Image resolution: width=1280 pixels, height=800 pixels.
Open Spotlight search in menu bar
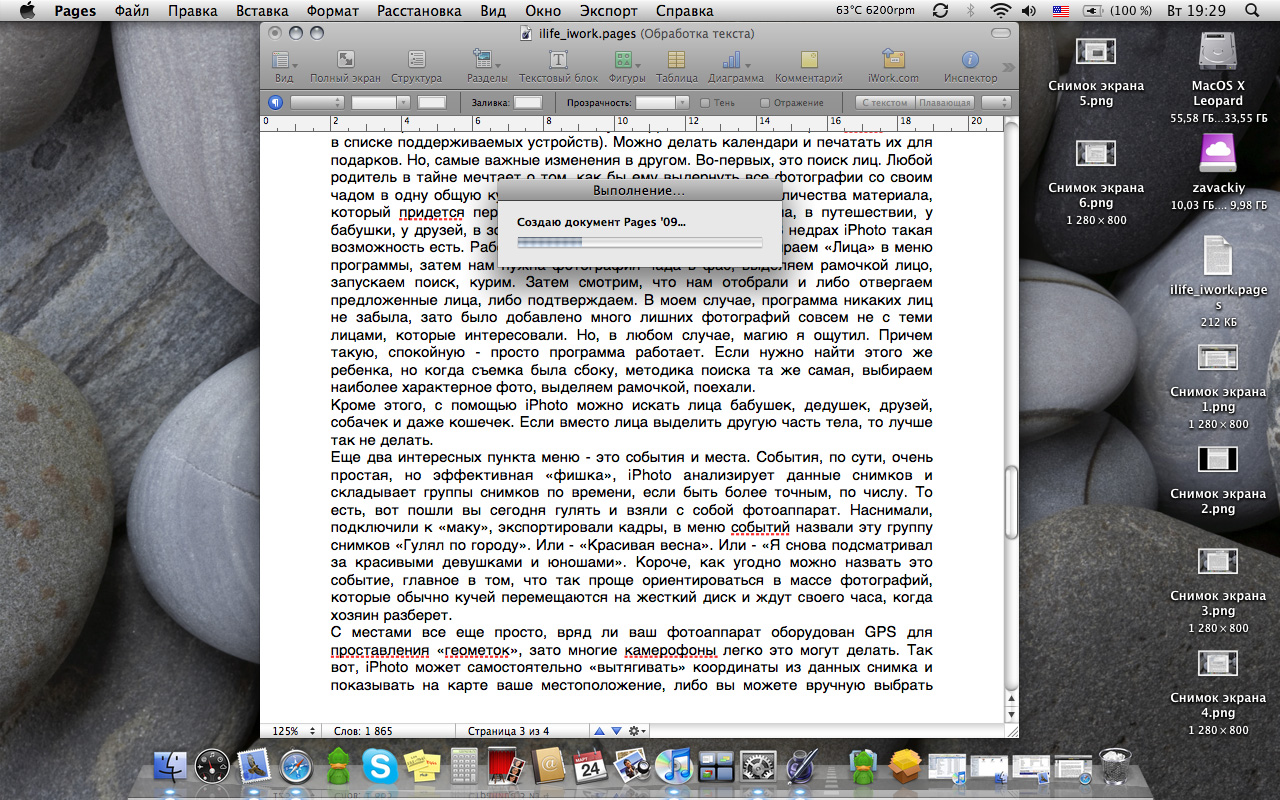pyautogui.click(x=1251, y=11)
